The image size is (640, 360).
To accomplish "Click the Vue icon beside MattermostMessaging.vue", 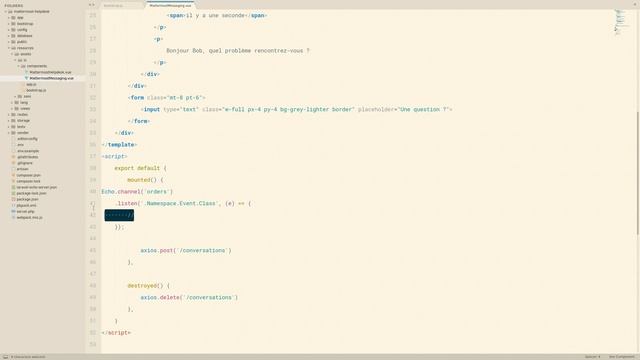I will click(27, 78).
